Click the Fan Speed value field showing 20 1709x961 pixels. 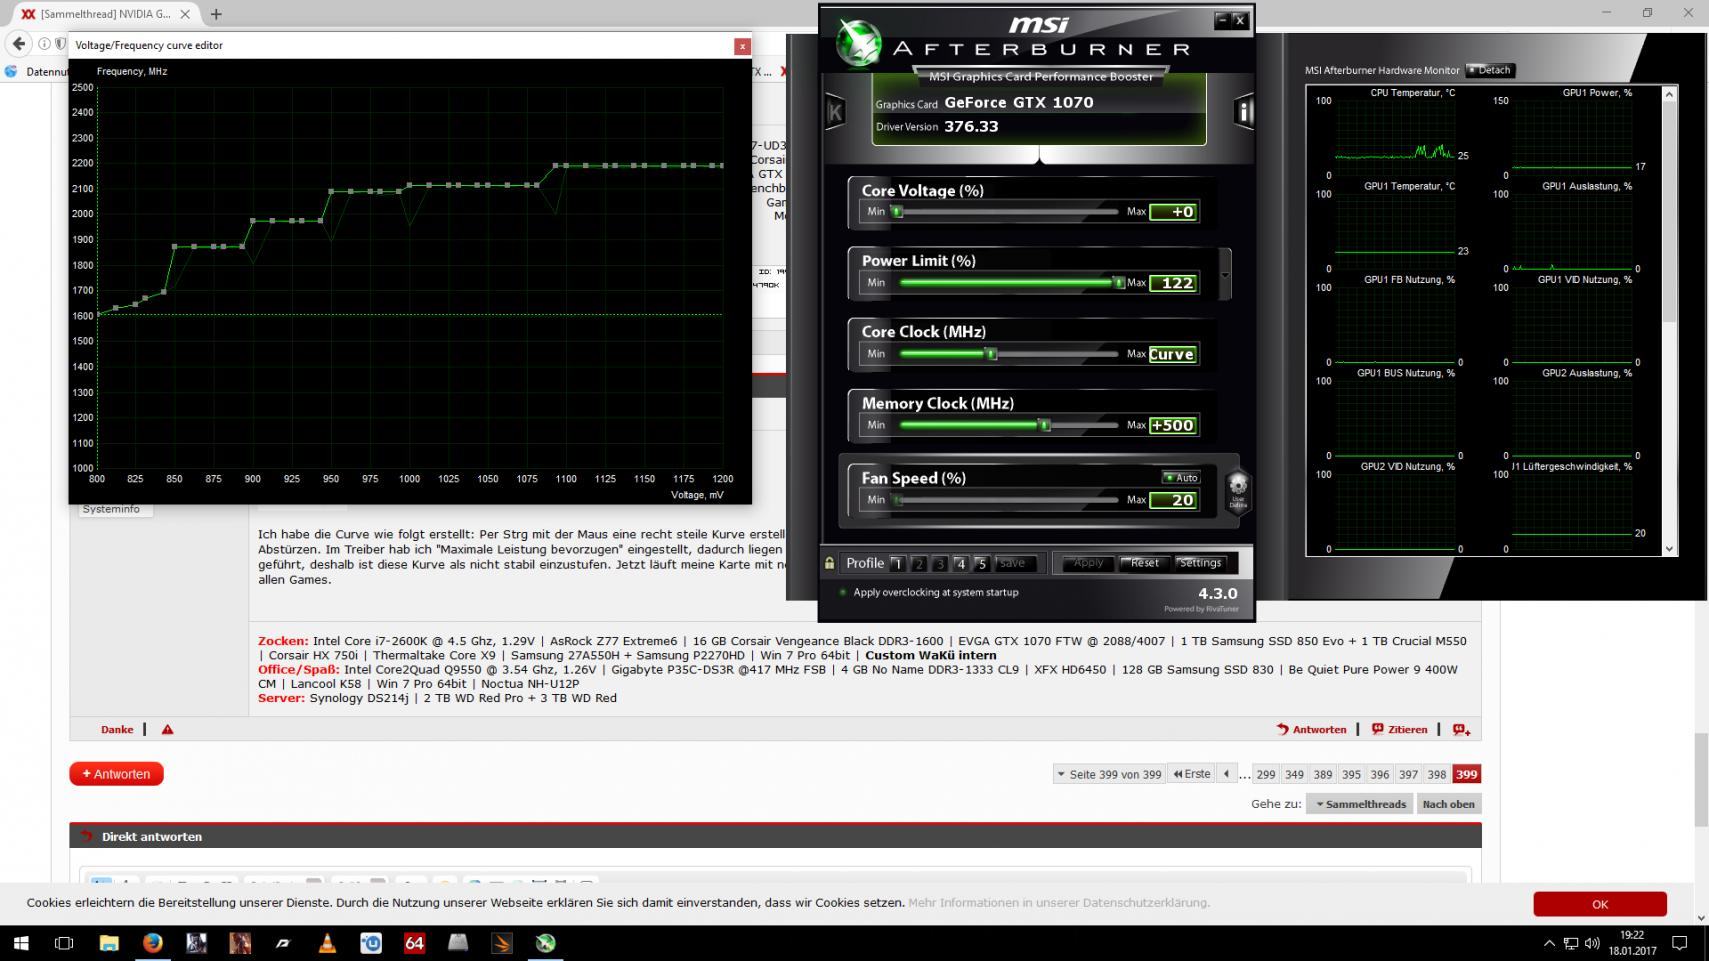coord(1173,500)
